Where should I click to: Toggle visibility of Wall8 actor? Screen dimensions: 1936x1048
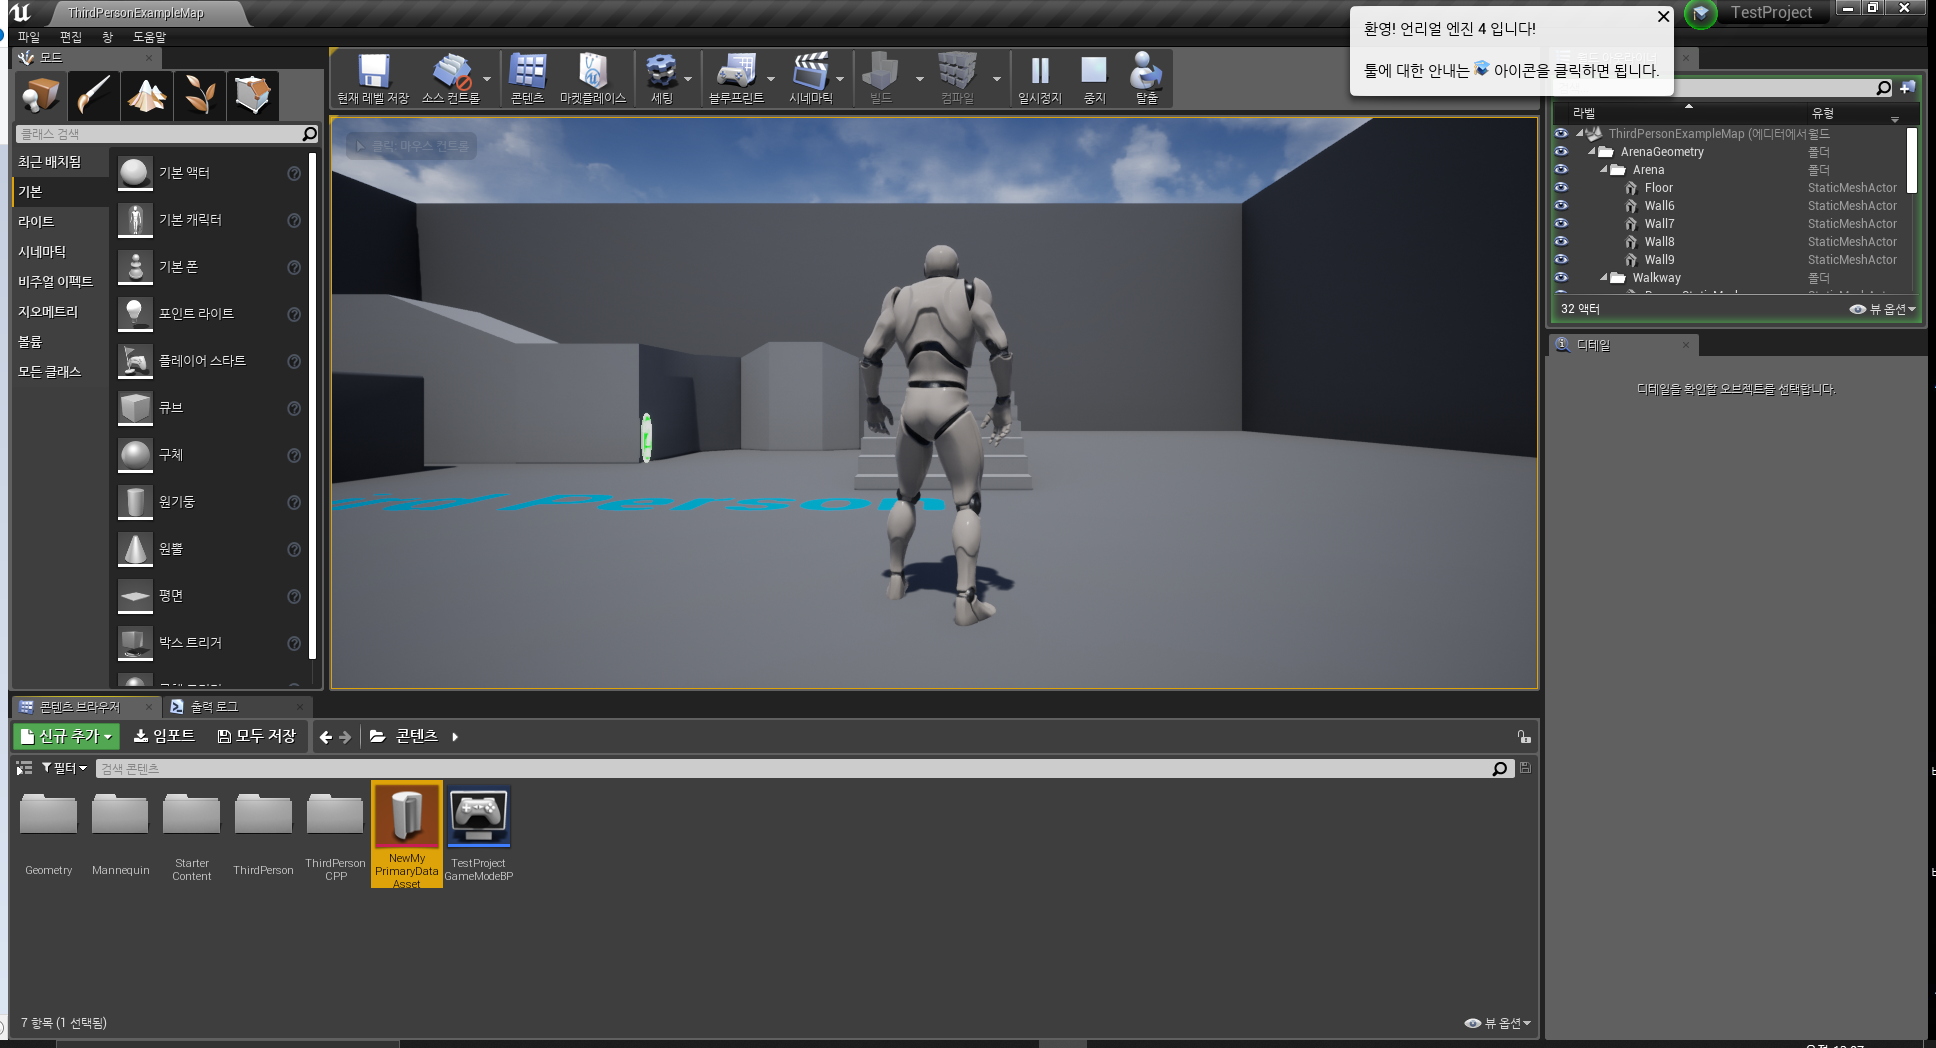[x=1561, y=242]
